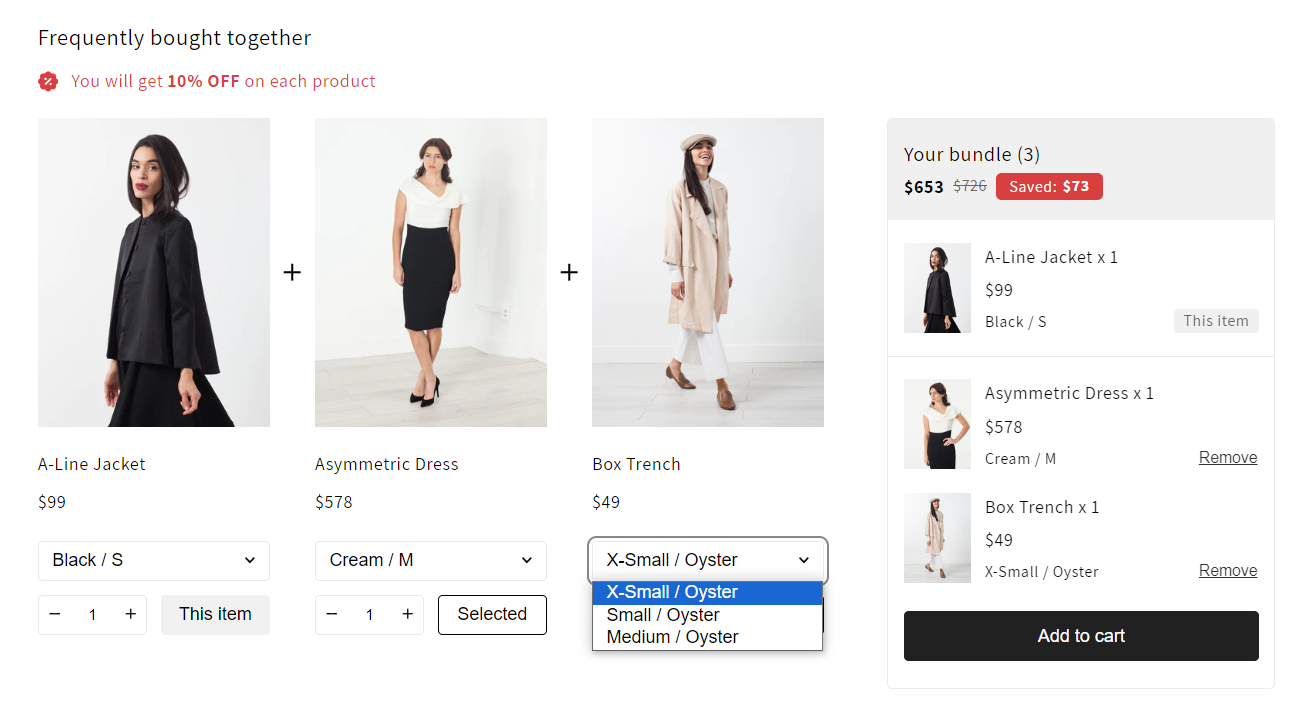Choose Small / Oyster from the list
The width and height of the screenshot is (1312, 716).
coord(707,615)
